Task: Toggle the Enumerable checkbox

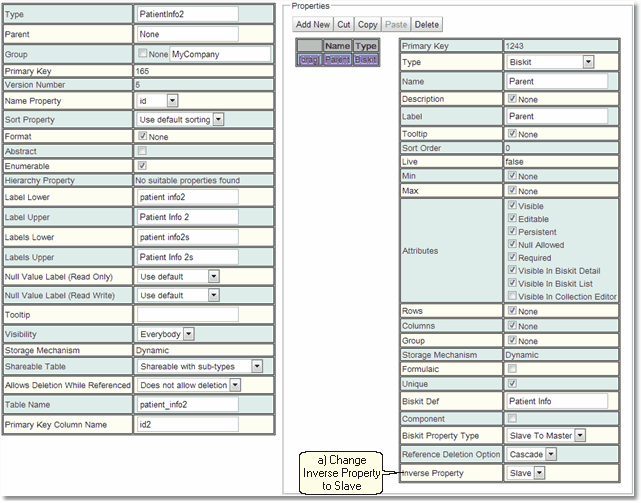Action: pos(142,165)
